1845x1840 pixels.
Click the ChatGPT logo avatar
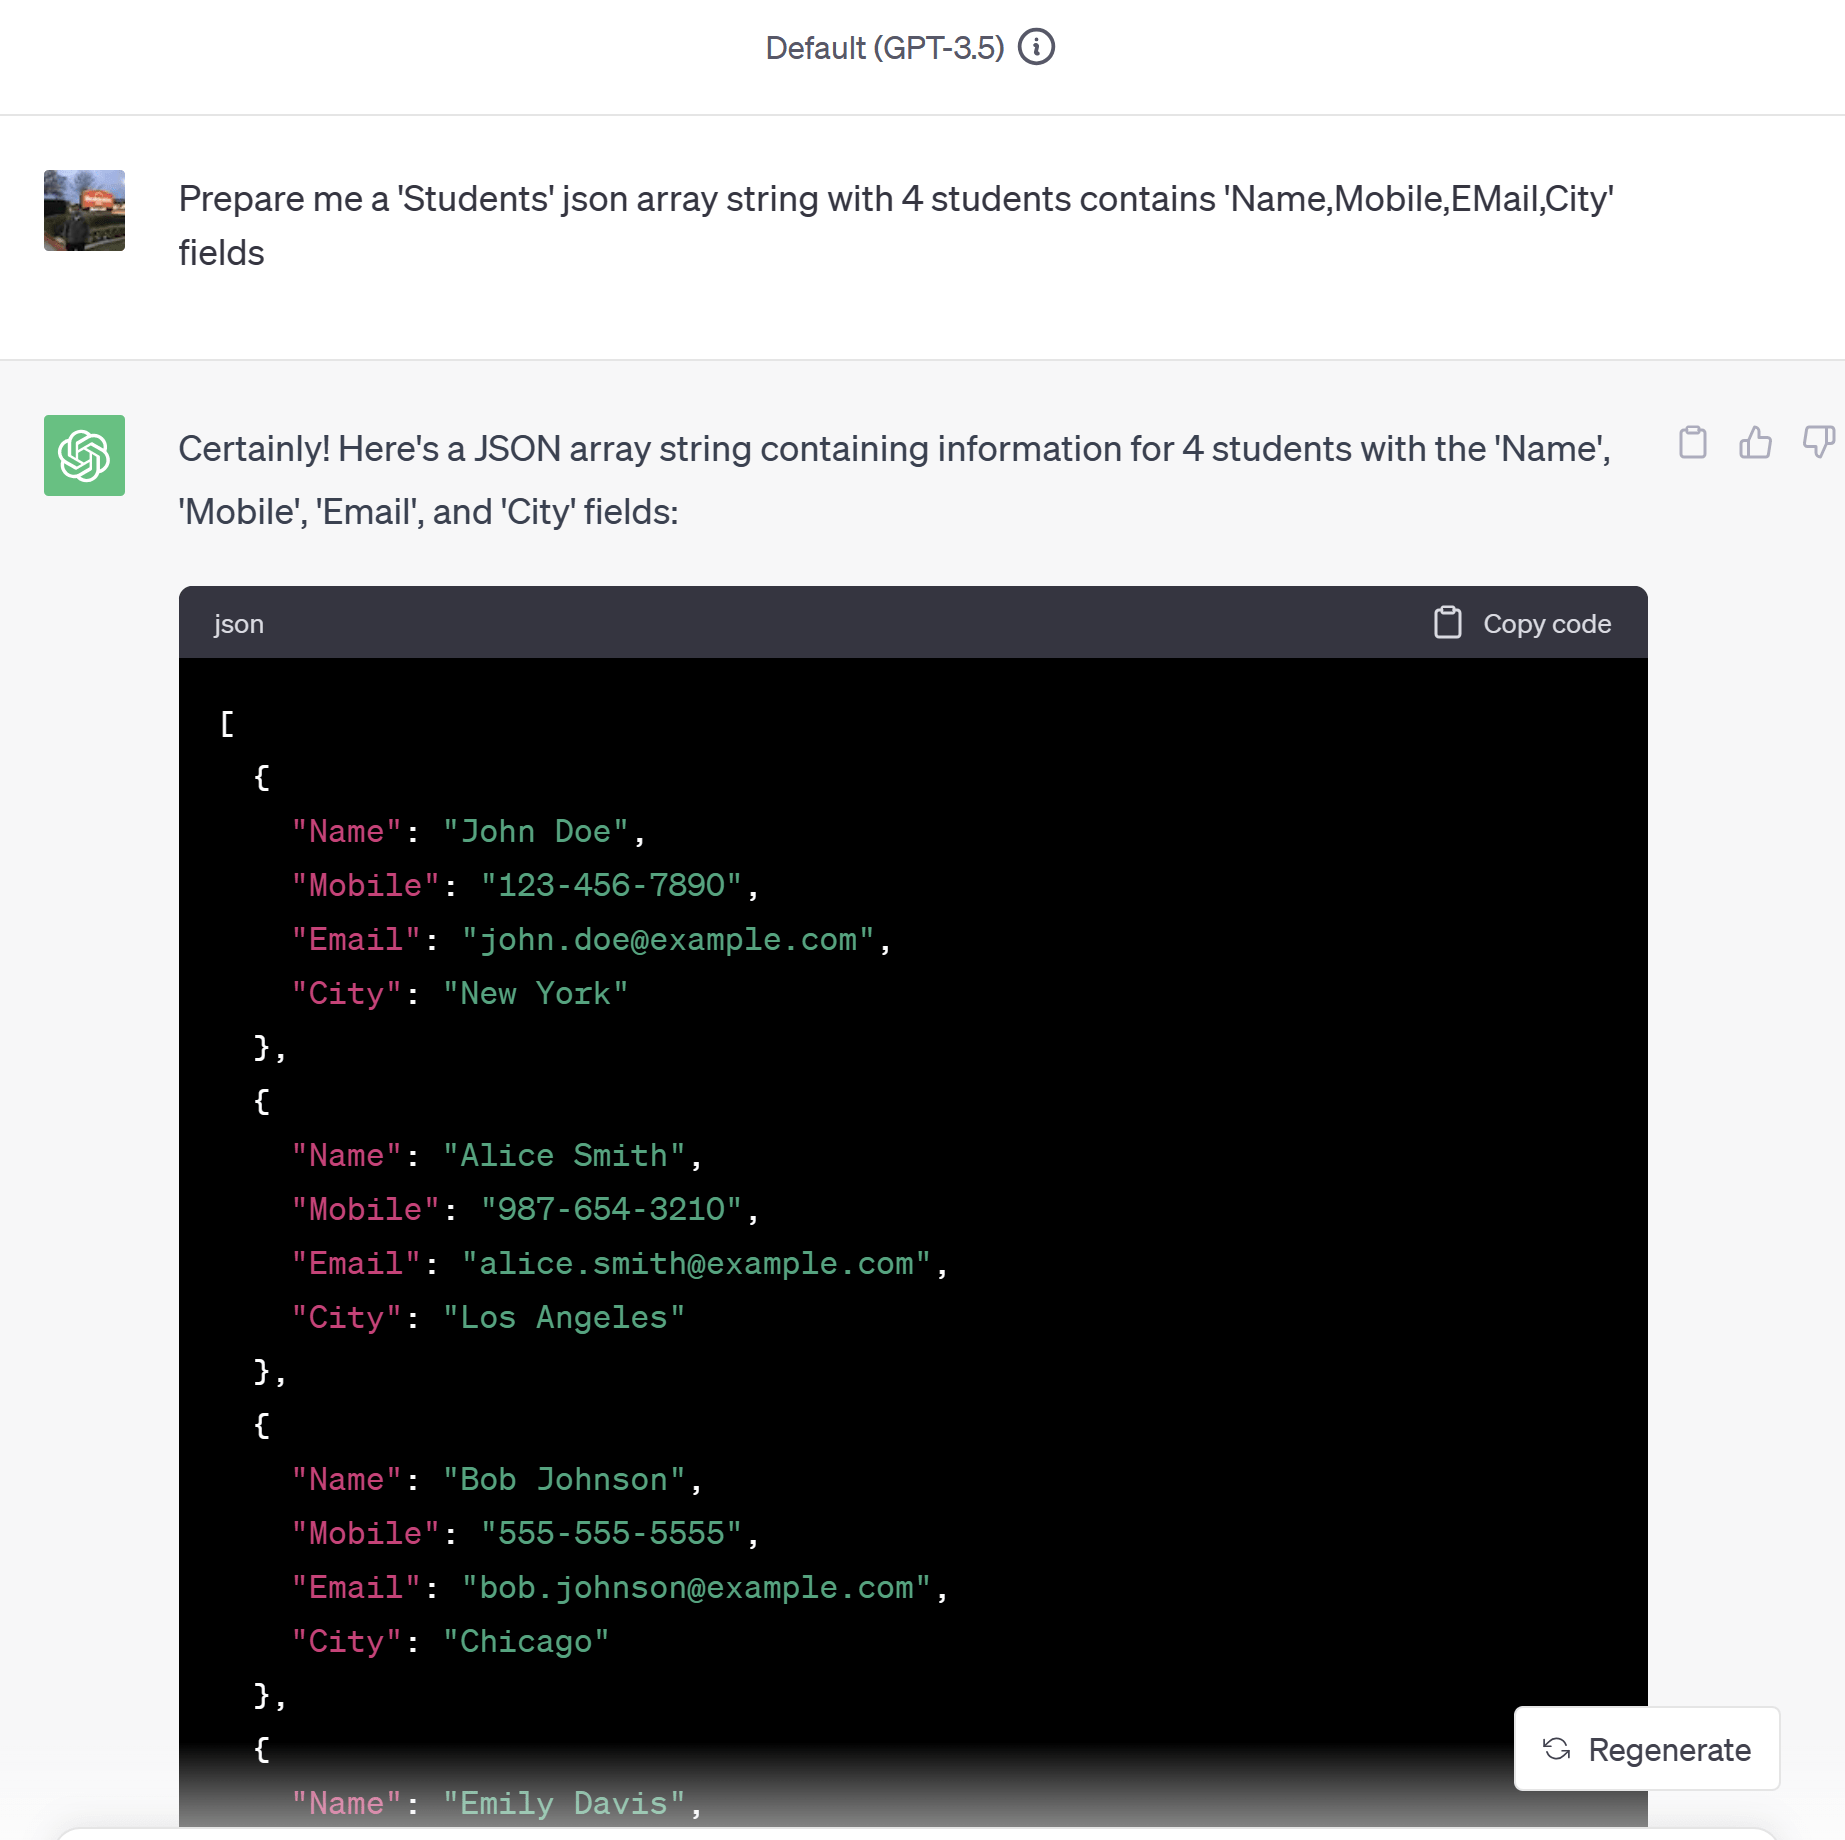84,455
